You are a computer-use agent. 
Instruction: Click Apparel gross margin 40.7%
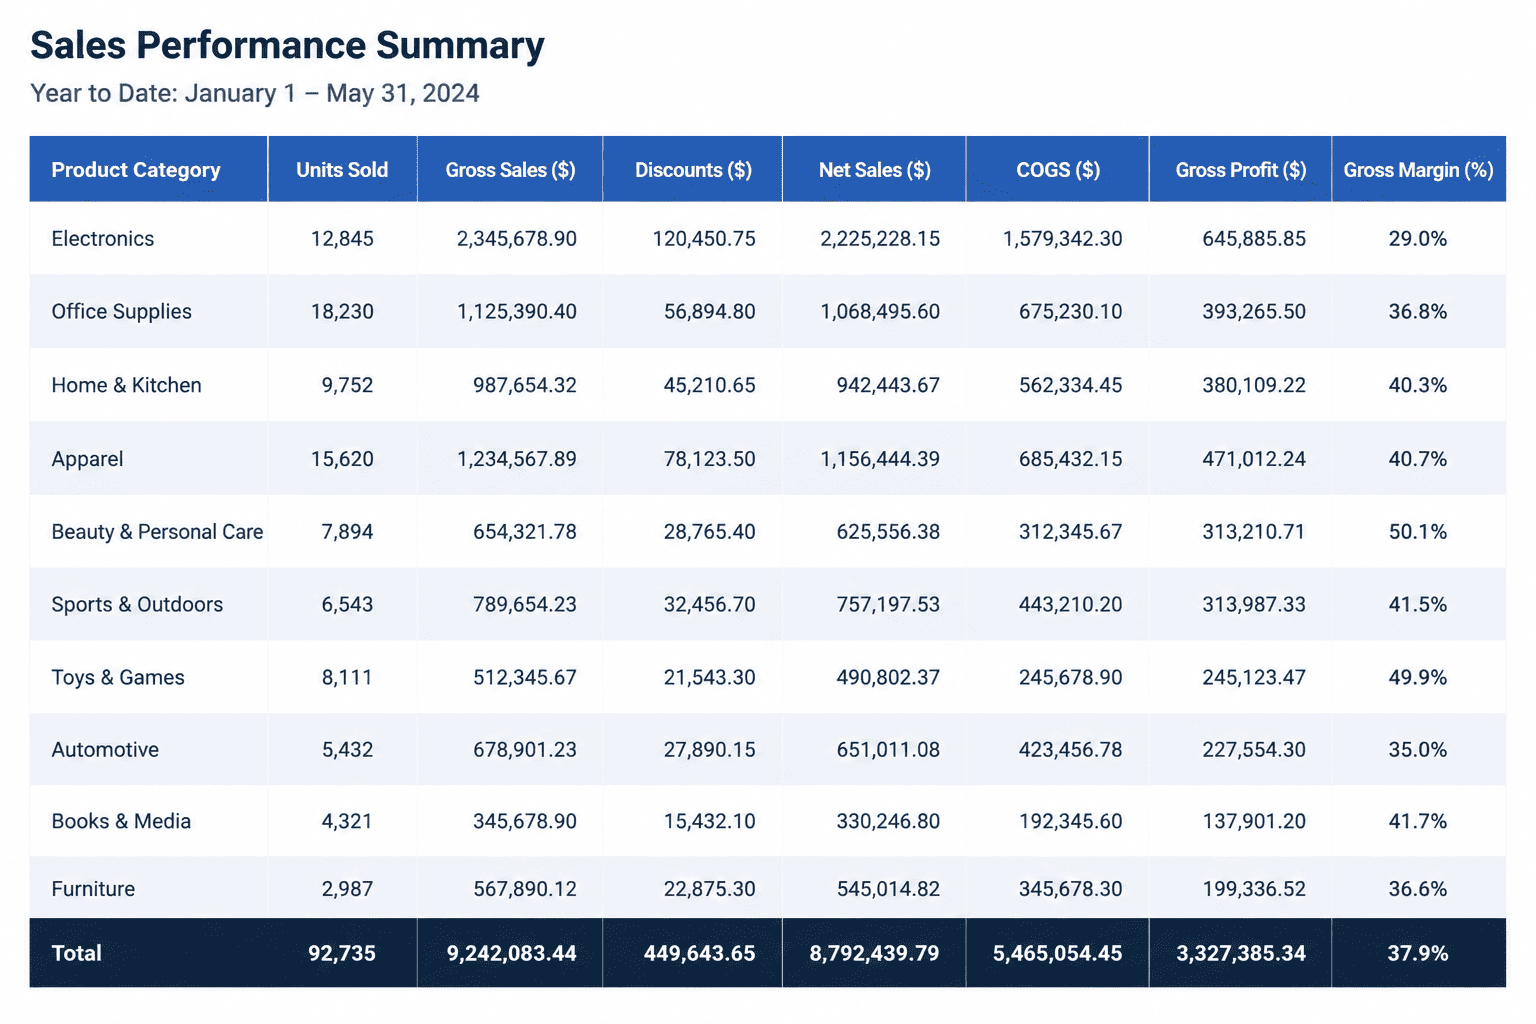[1418, 459]
